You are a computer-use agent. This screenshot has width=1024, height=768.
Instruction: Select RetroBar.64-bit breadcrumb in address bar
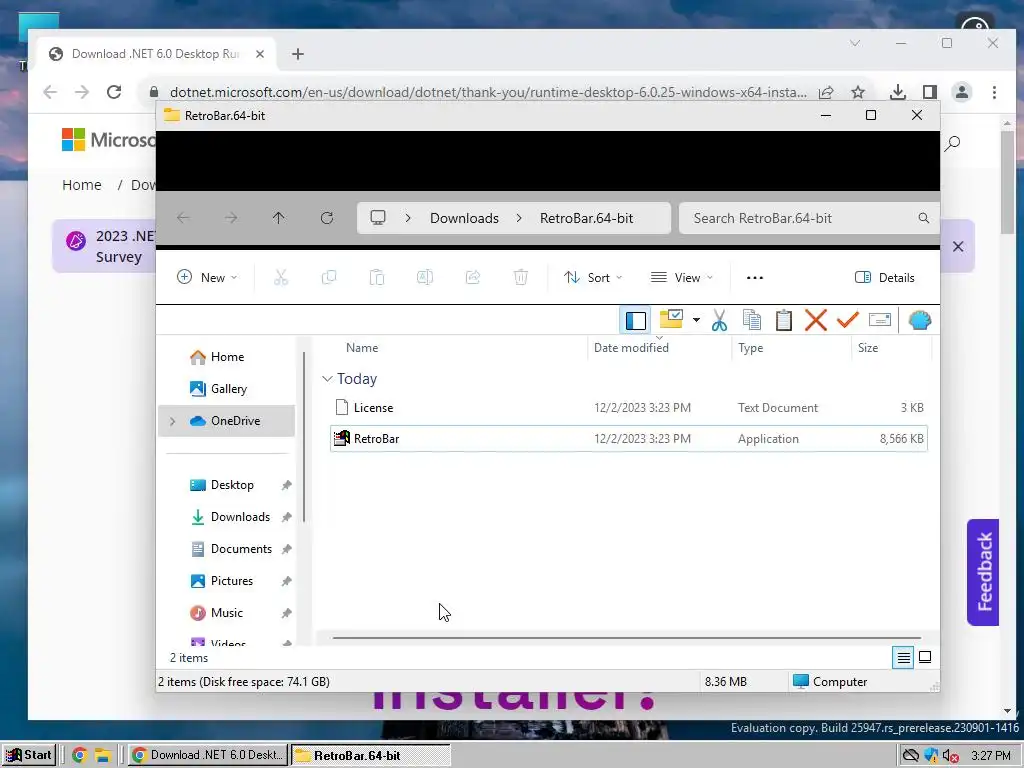coord(586,218)
